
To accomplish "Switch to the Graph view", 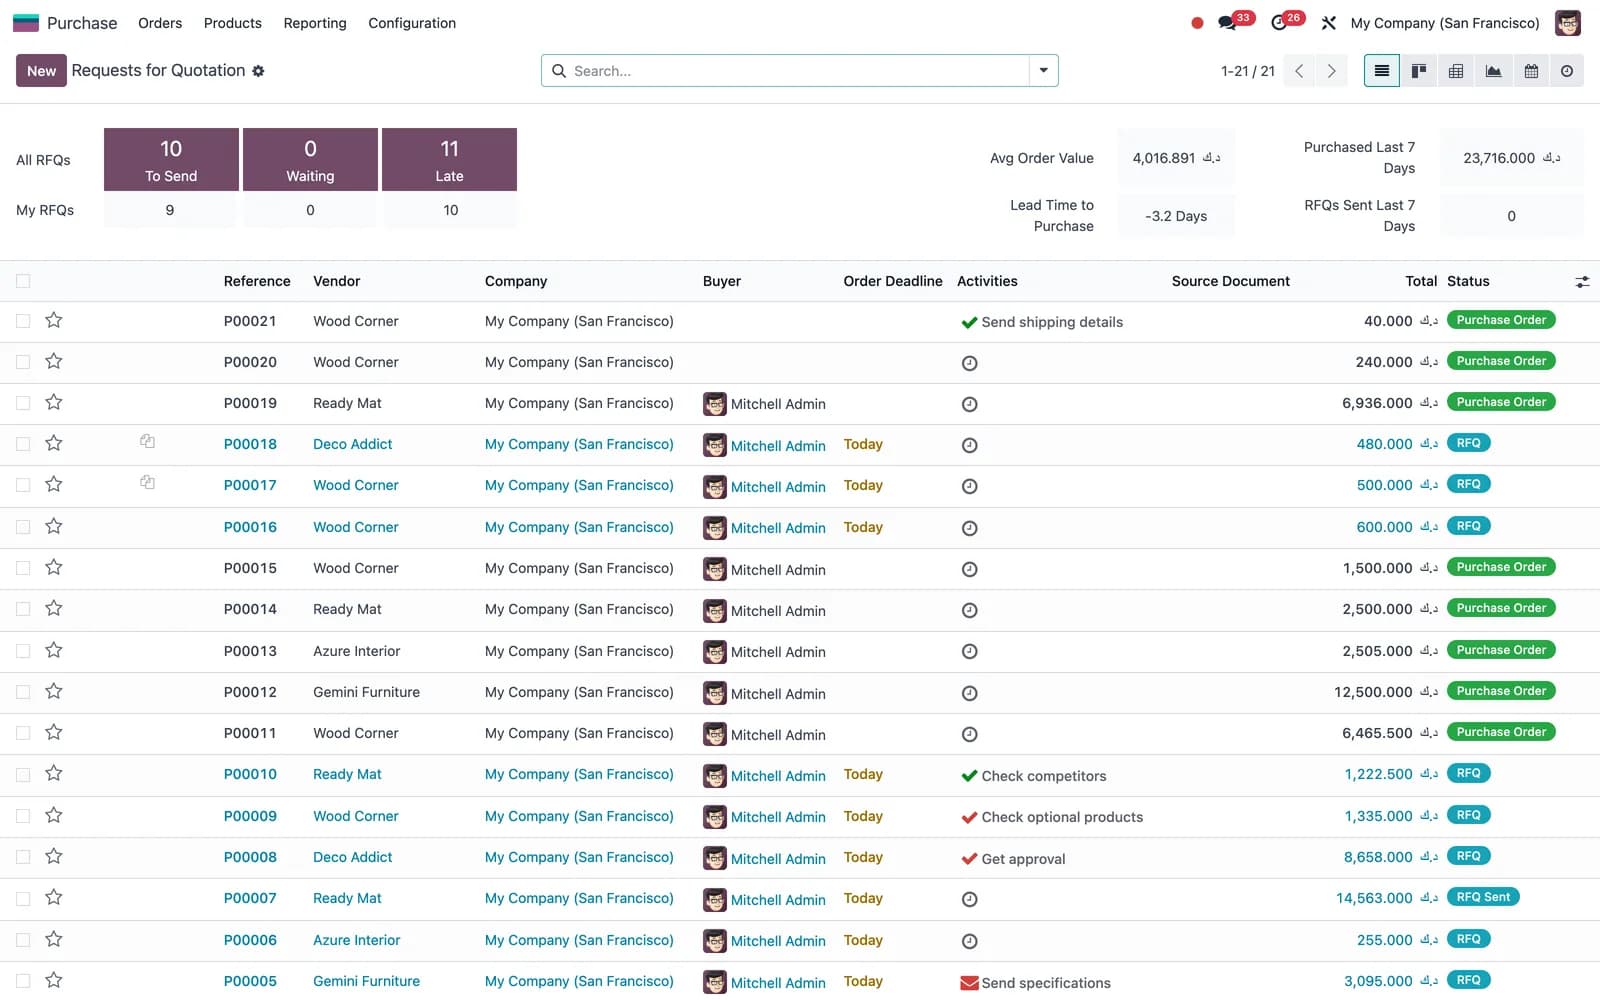I will [x=1493, y=71].
